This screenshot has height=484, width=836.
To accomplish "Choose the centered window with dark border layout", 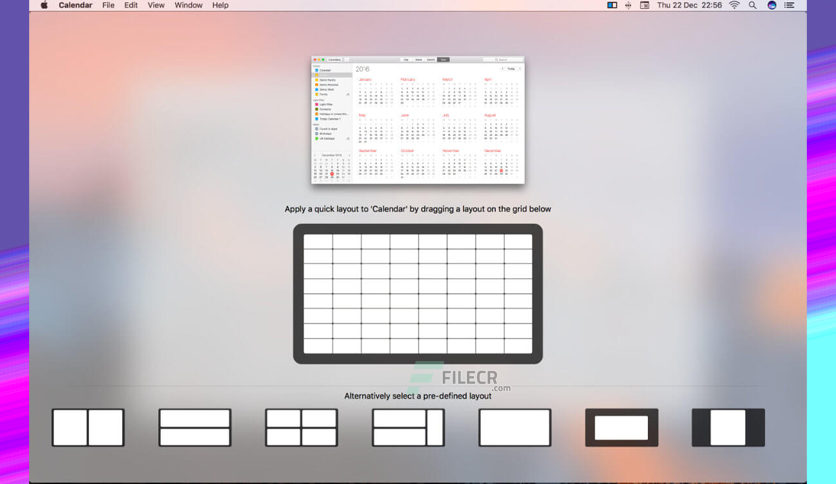I will (x=622, y=427).
